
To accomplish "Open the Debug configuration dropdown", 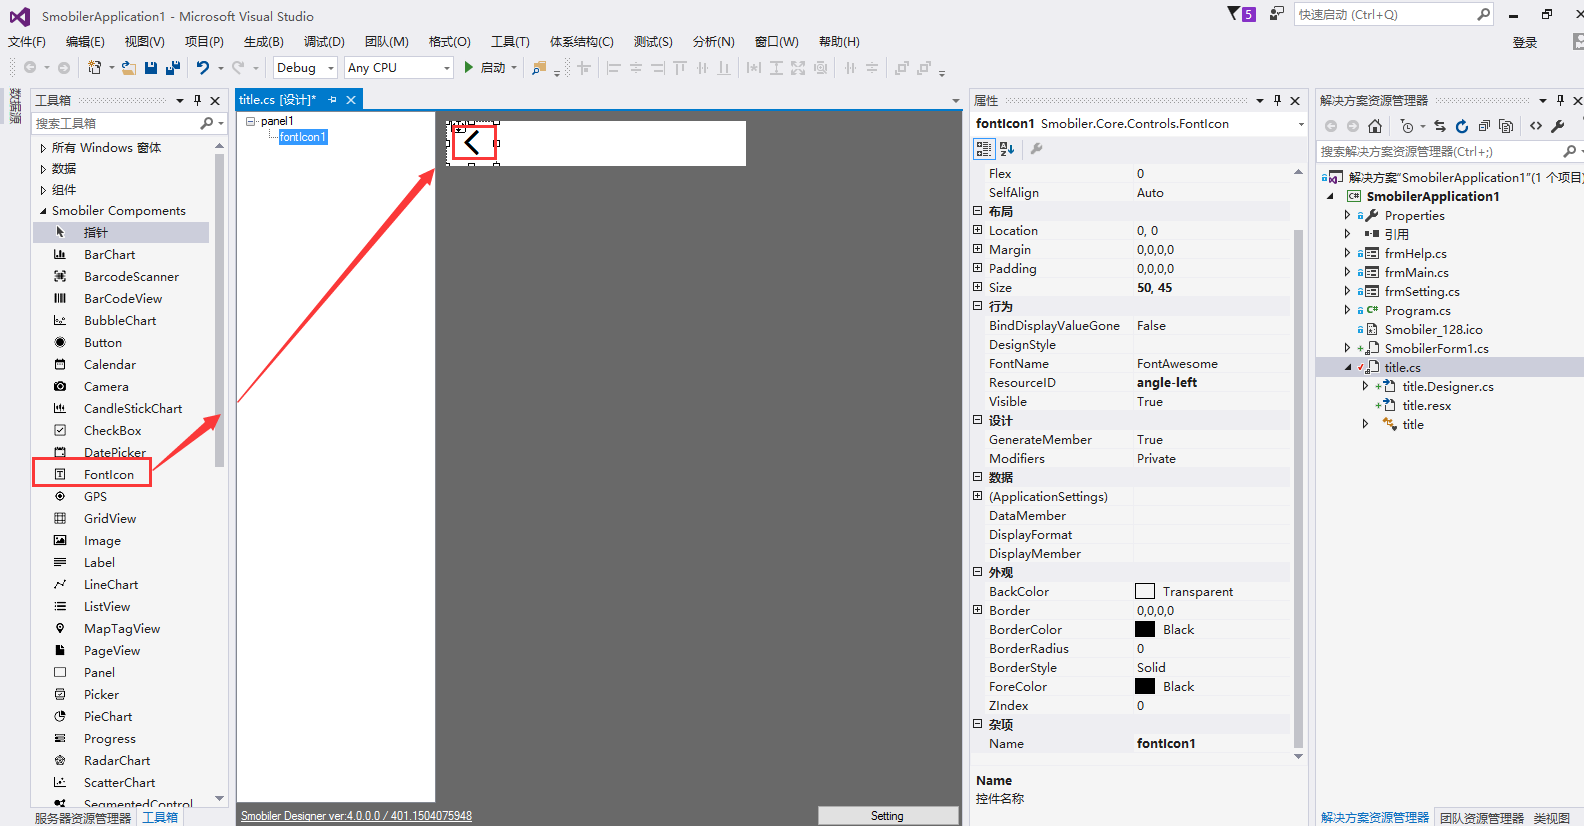I will click(x=331, y=68).
